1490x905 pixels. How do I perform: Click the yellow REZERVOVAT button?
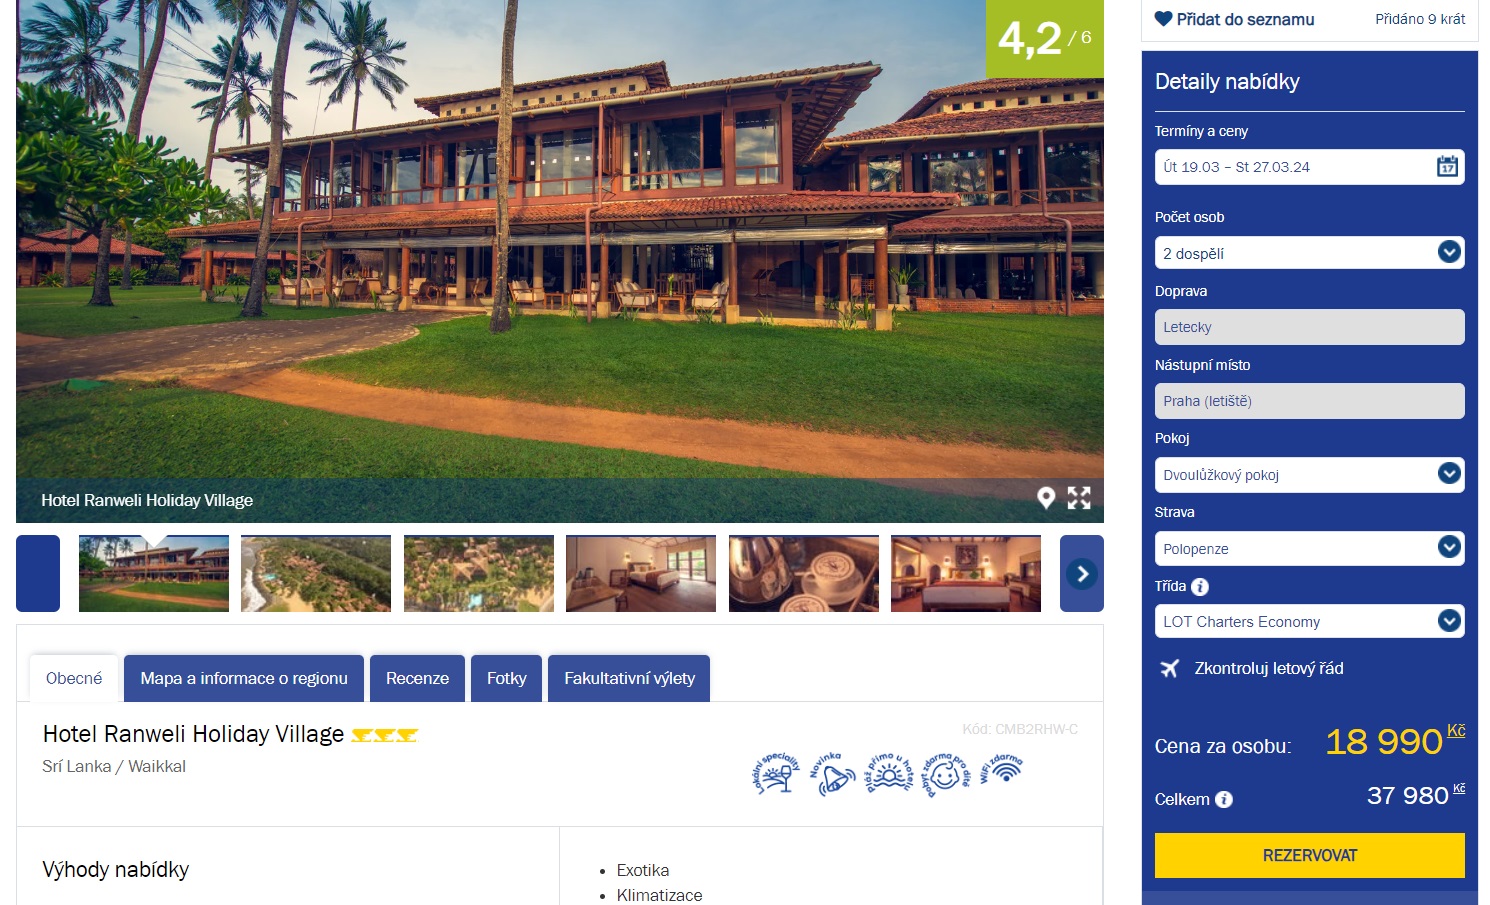point(1310,856)
